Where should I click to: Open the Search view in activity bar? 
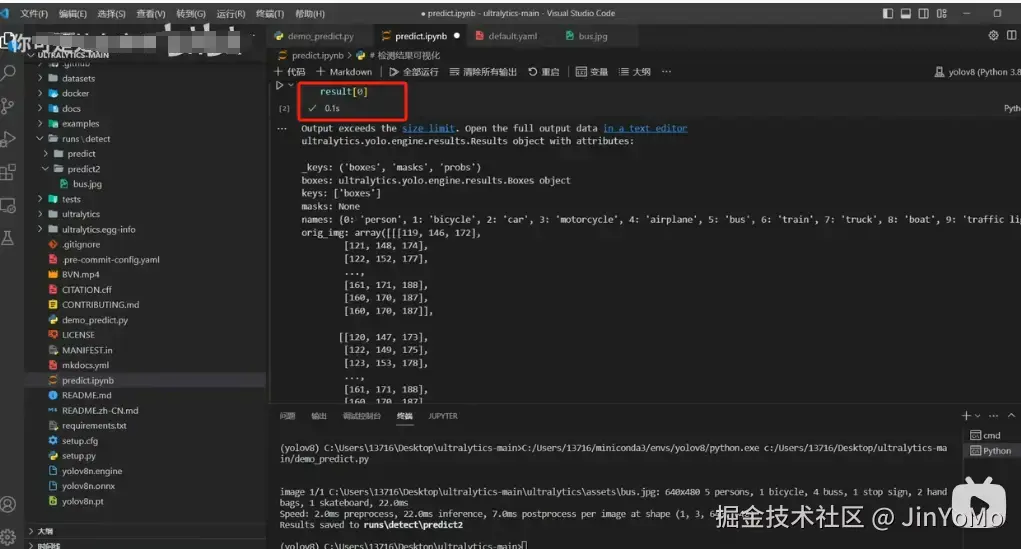pos(8,72)
